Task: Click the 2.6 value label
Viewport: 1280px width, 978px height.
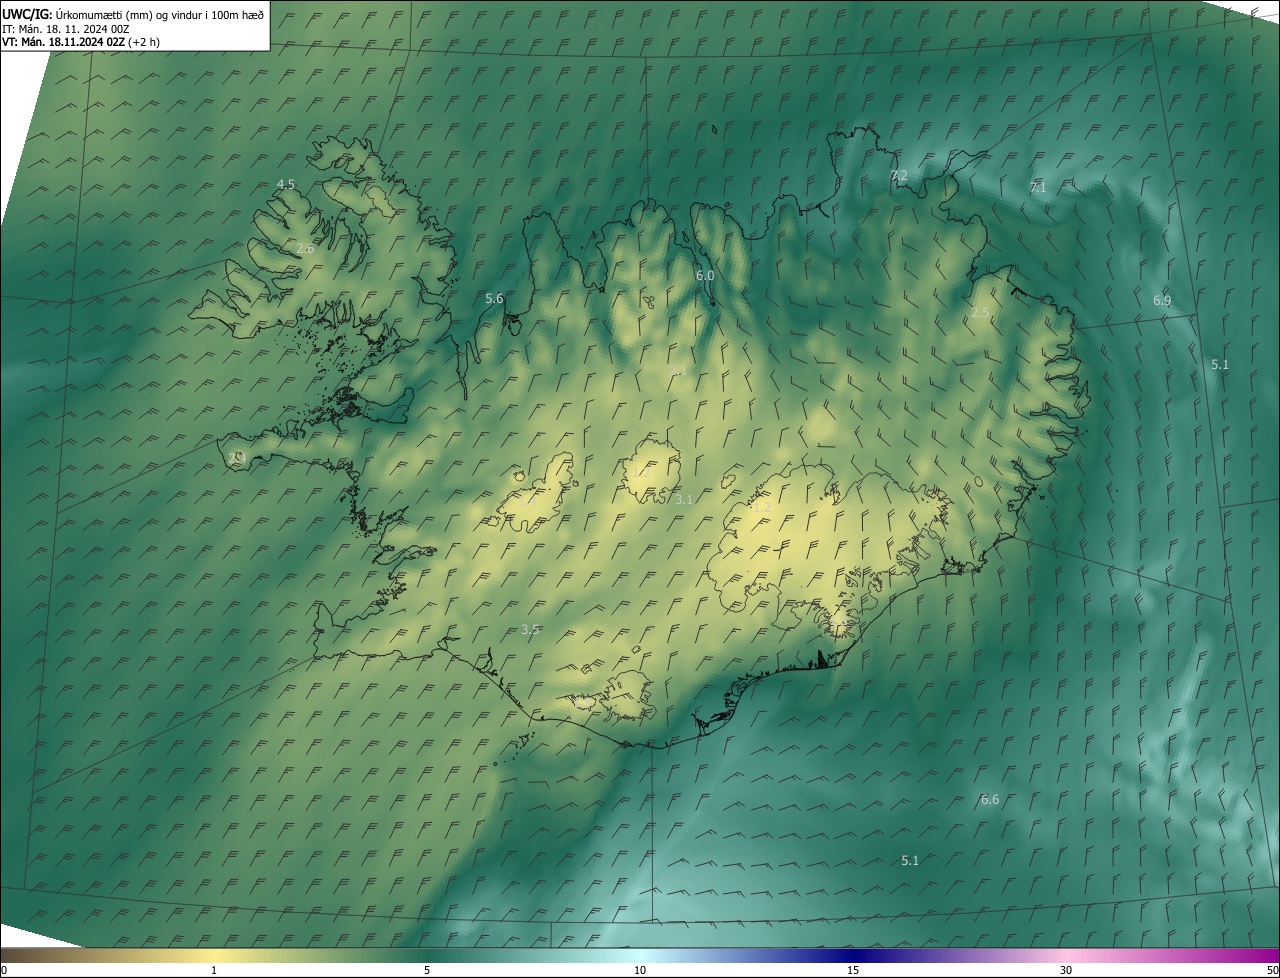Action: click(305, 248)
